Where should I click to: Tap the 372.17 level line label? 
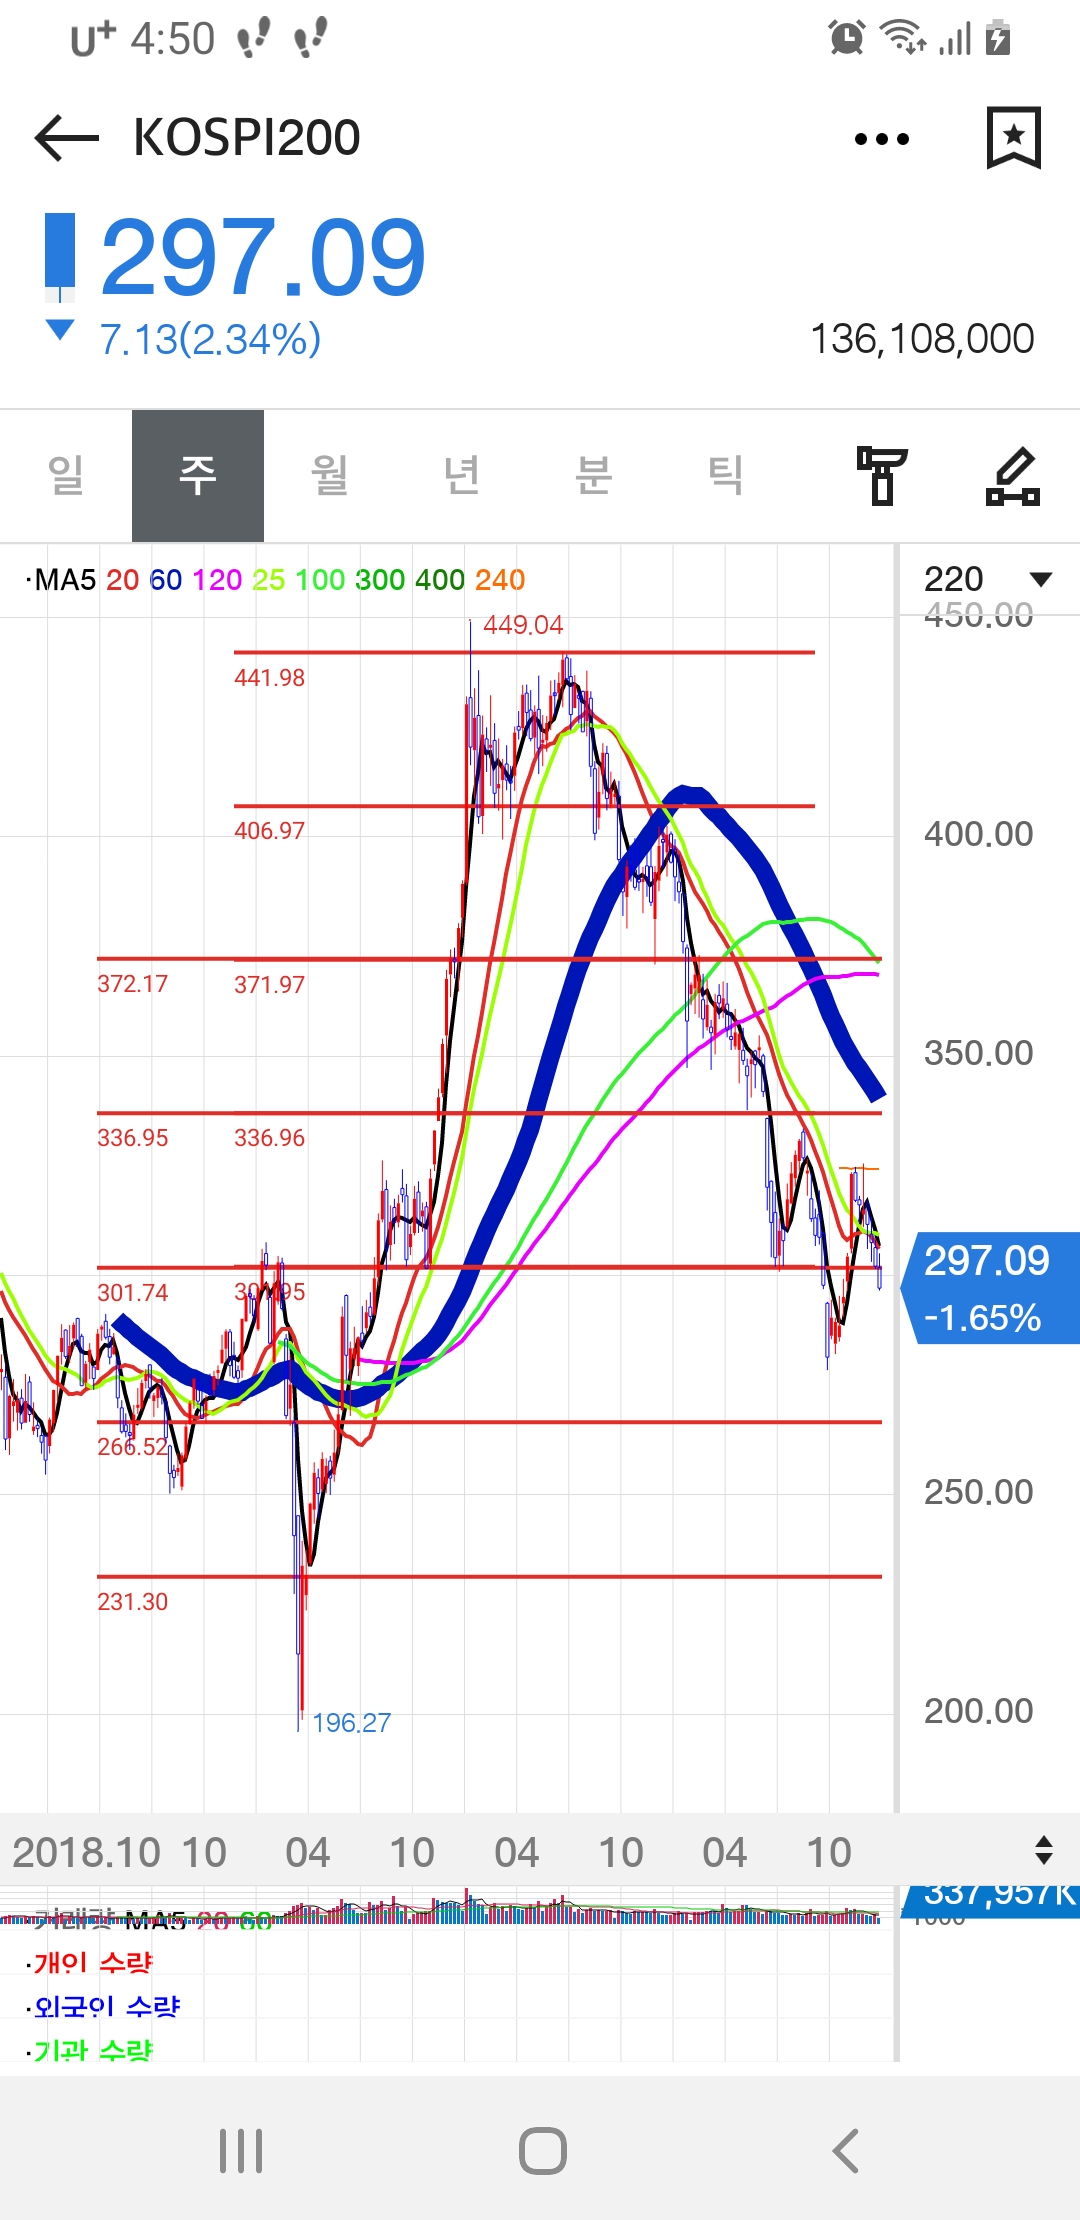(132, 984)
